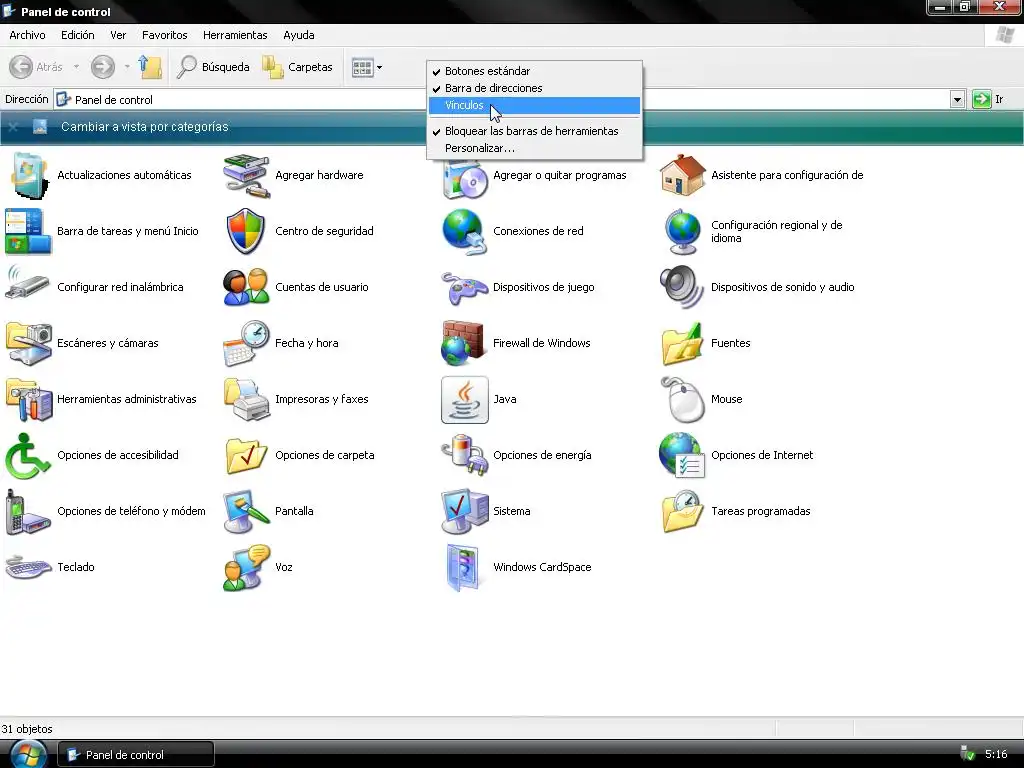Click the Start orb button

tap(27, 755)
